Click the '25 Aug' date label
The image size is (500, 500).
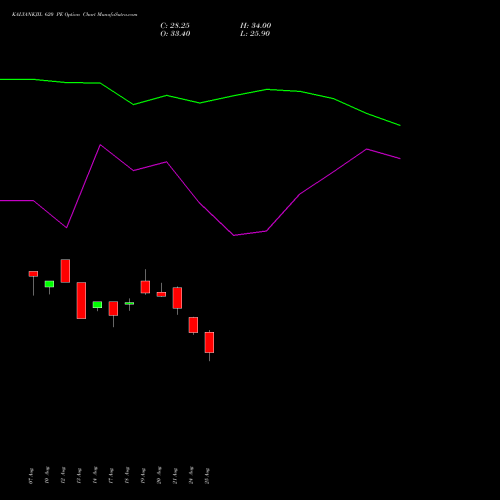pyautogui.click(x=207, y=476)
